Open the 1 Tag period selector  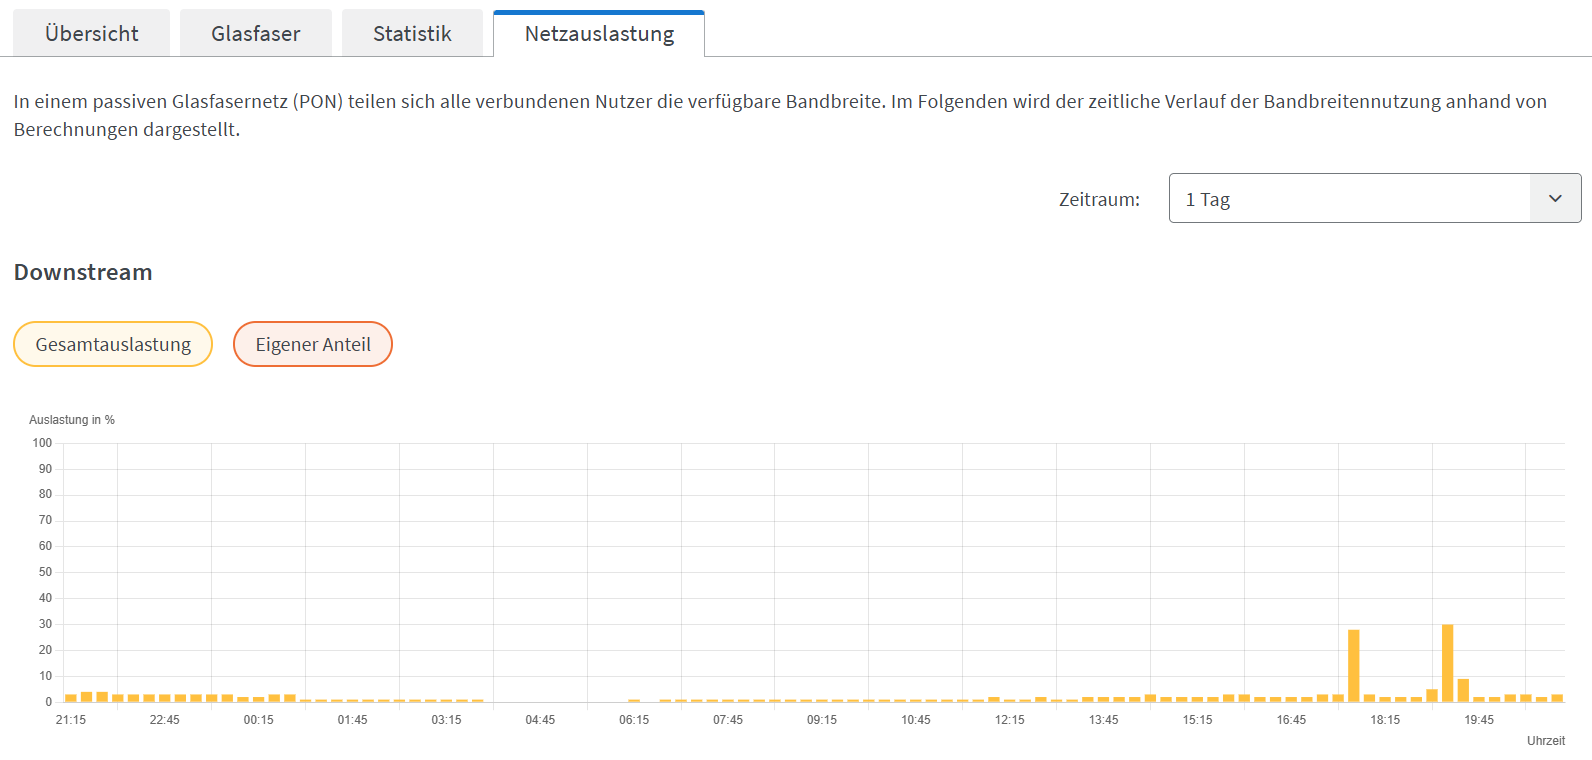1375,198
